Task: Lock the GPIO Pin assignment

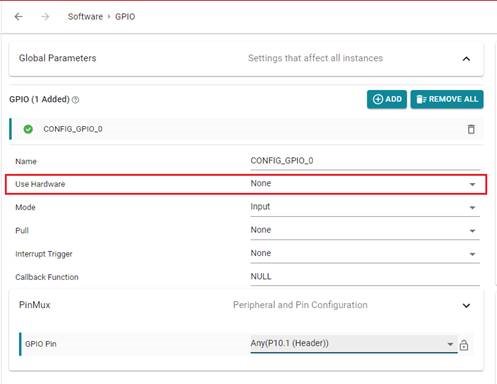Action: click(464, 345)
